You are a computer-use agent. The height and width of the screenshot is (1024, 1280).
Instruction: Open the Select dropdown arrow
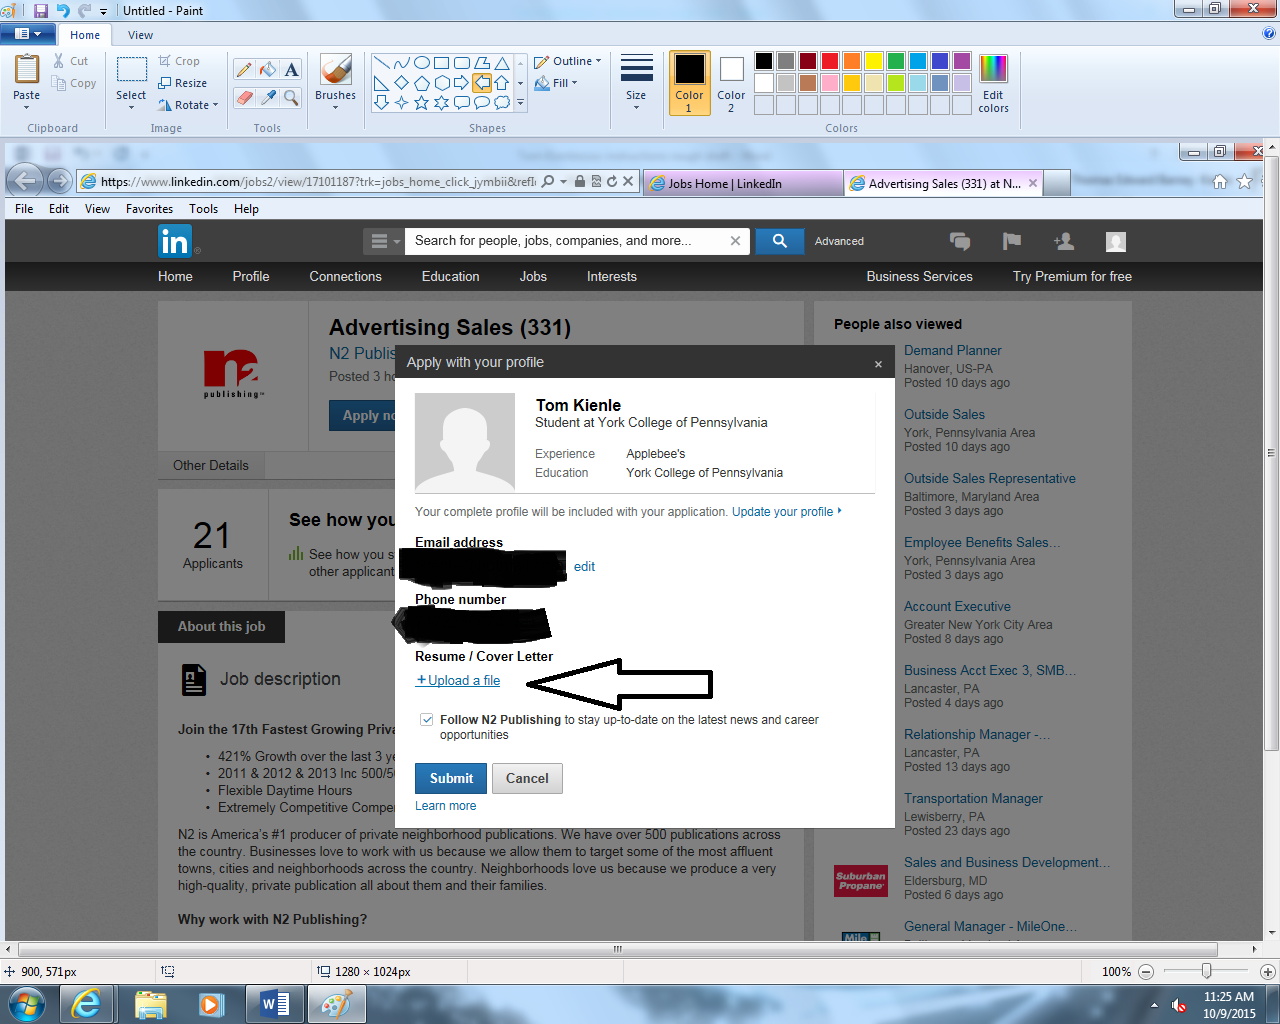click(x=131, y=107)
